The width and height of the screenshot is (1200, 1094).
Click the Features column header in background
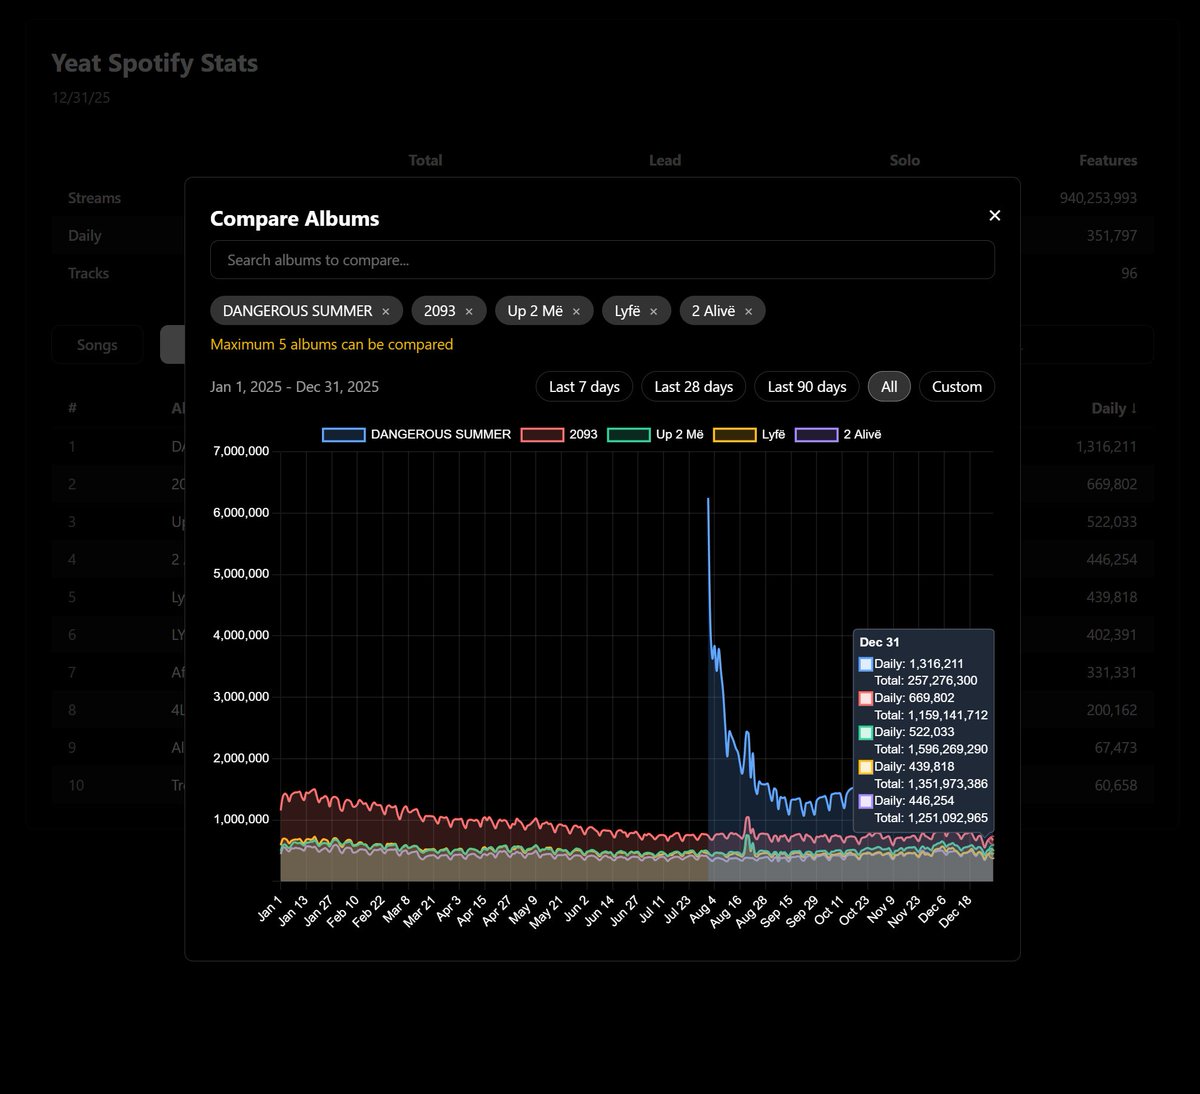tap(1108, 160)
